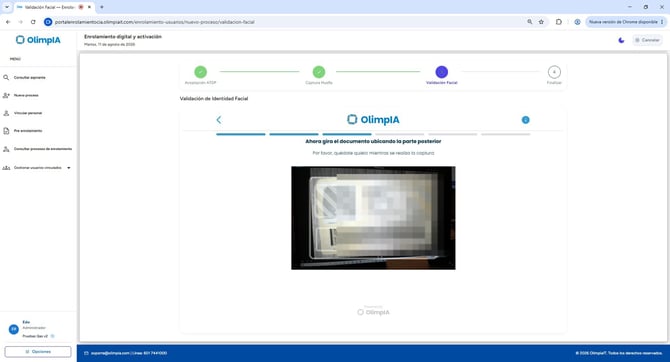This screenshot has height=362, width=670.
Task: Click the Gestionar usuarios vinculados group icon
Action: [6, 168]
